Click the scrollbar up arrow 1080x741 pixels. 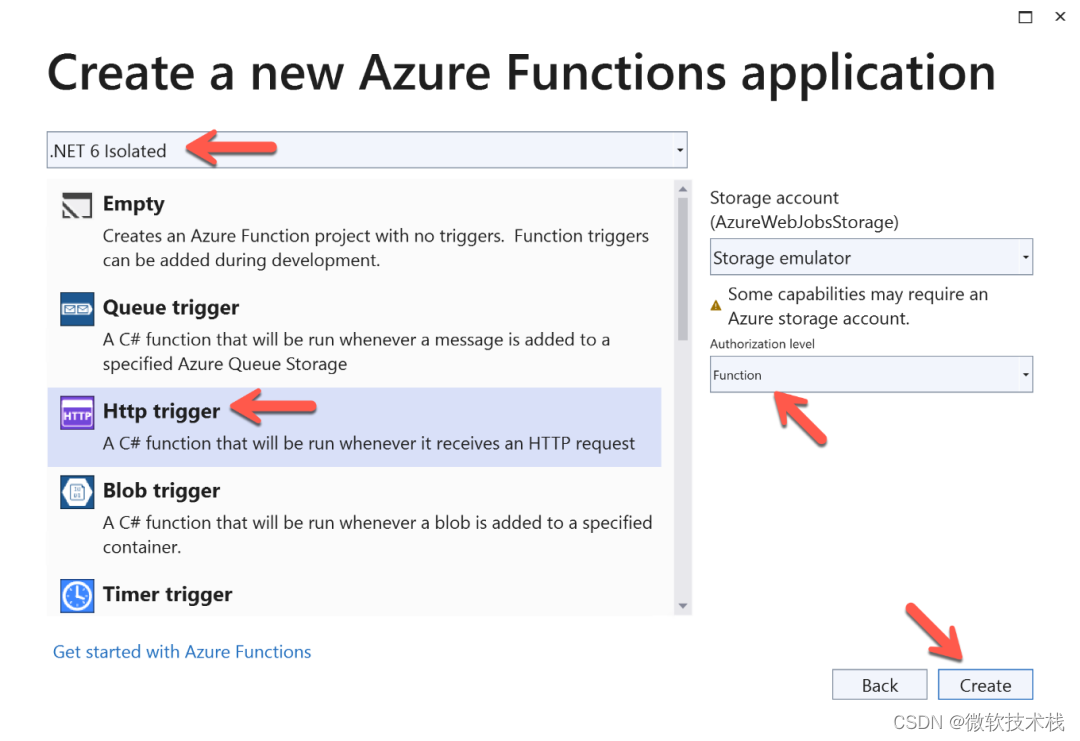[x=681, y=187]
